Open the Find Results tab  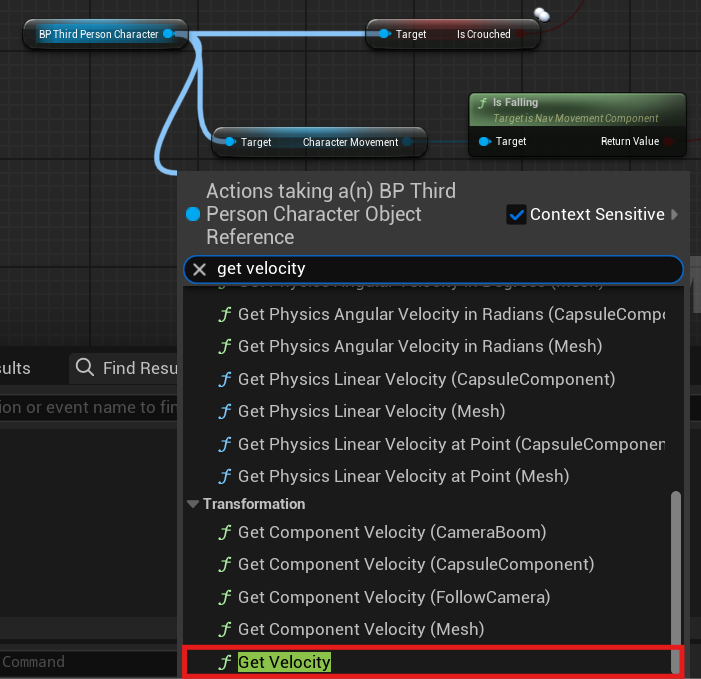(x=123, y=368)
